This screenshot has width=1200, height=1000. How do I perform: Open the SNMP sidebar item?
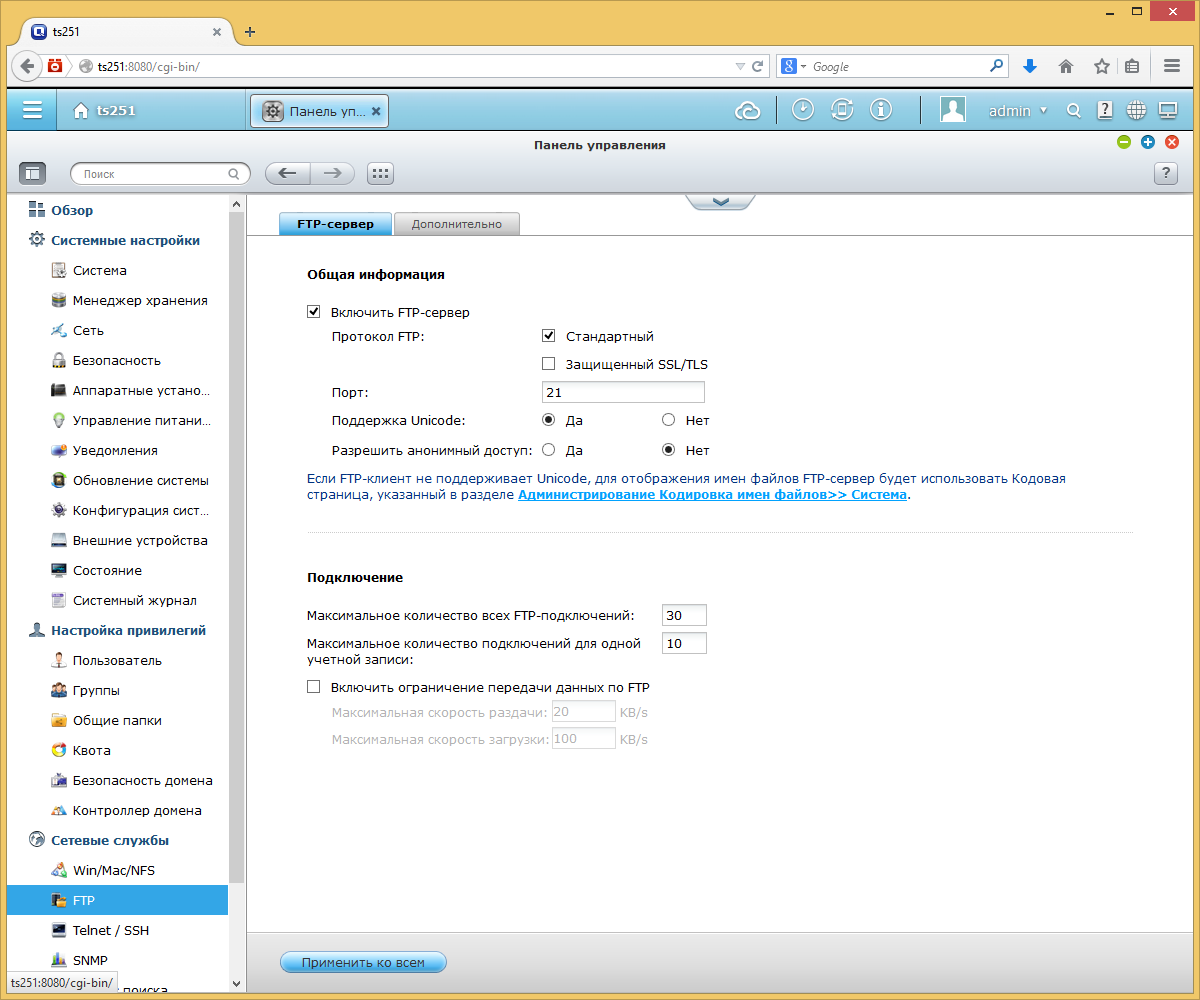pyautogui.click(x=79, y=960)
